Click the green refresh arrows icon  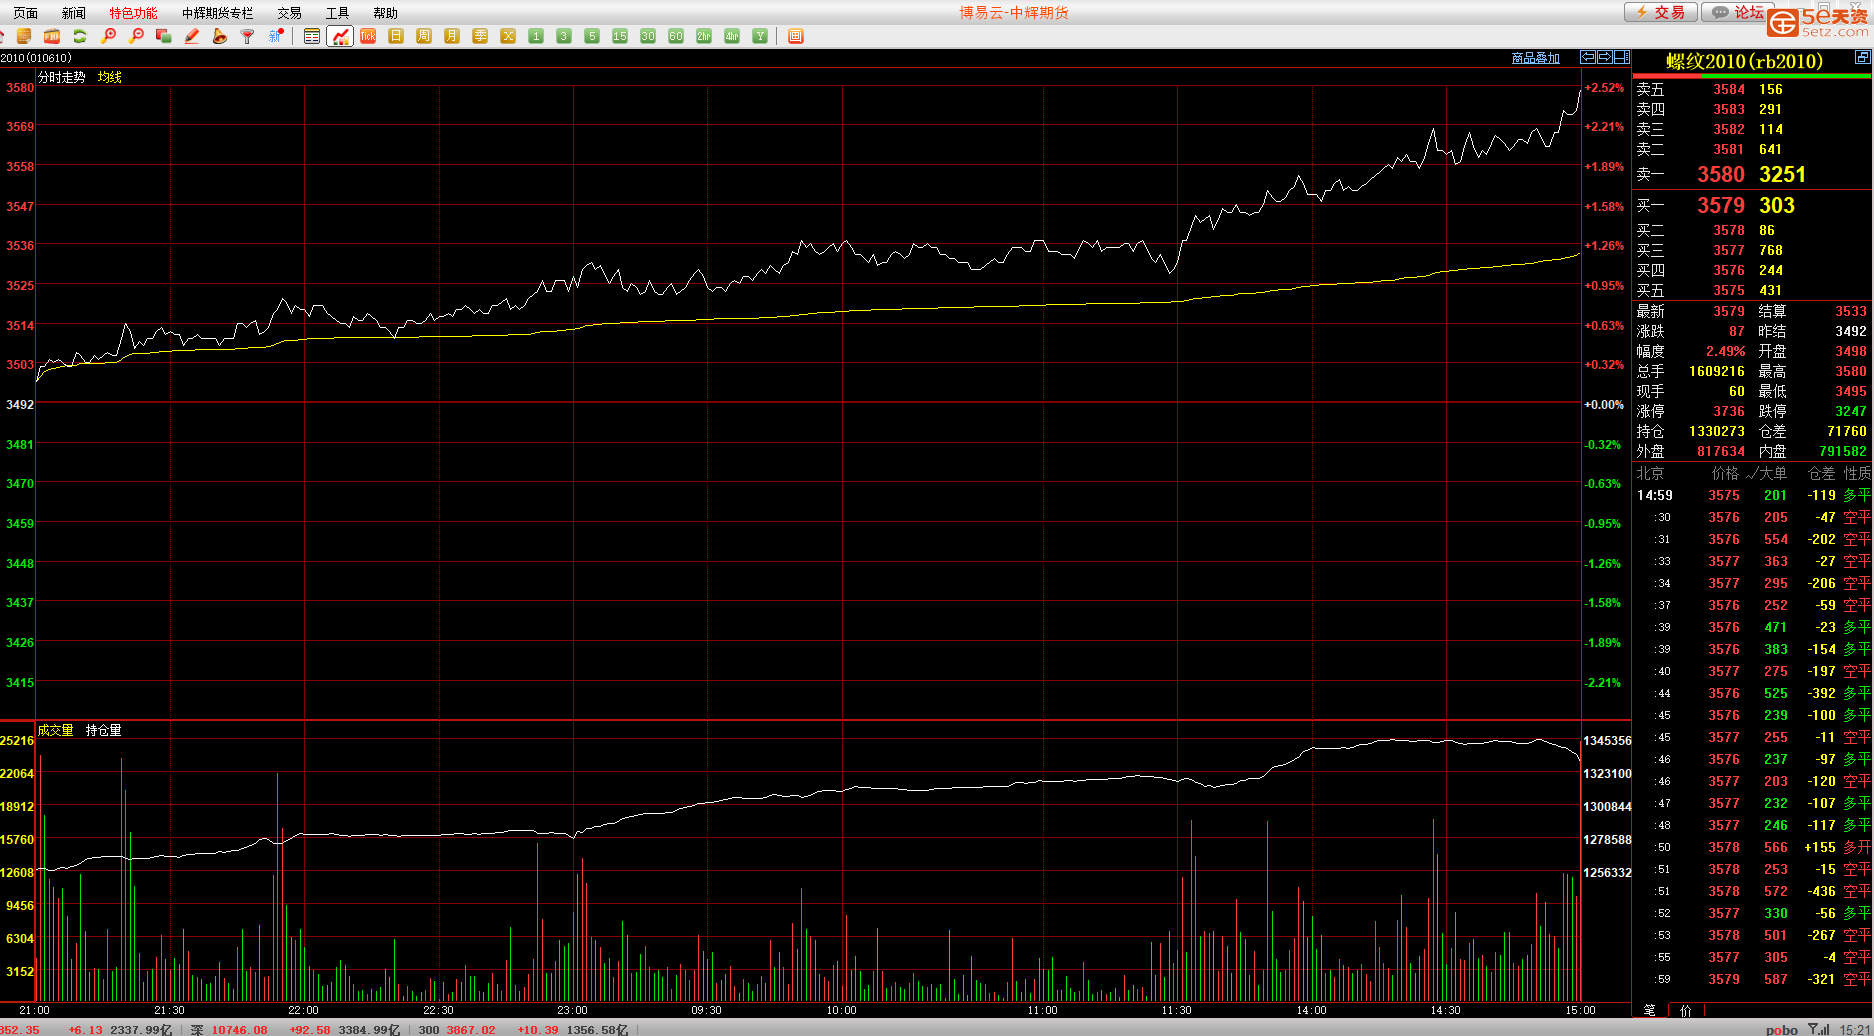[x=80, y=36]
